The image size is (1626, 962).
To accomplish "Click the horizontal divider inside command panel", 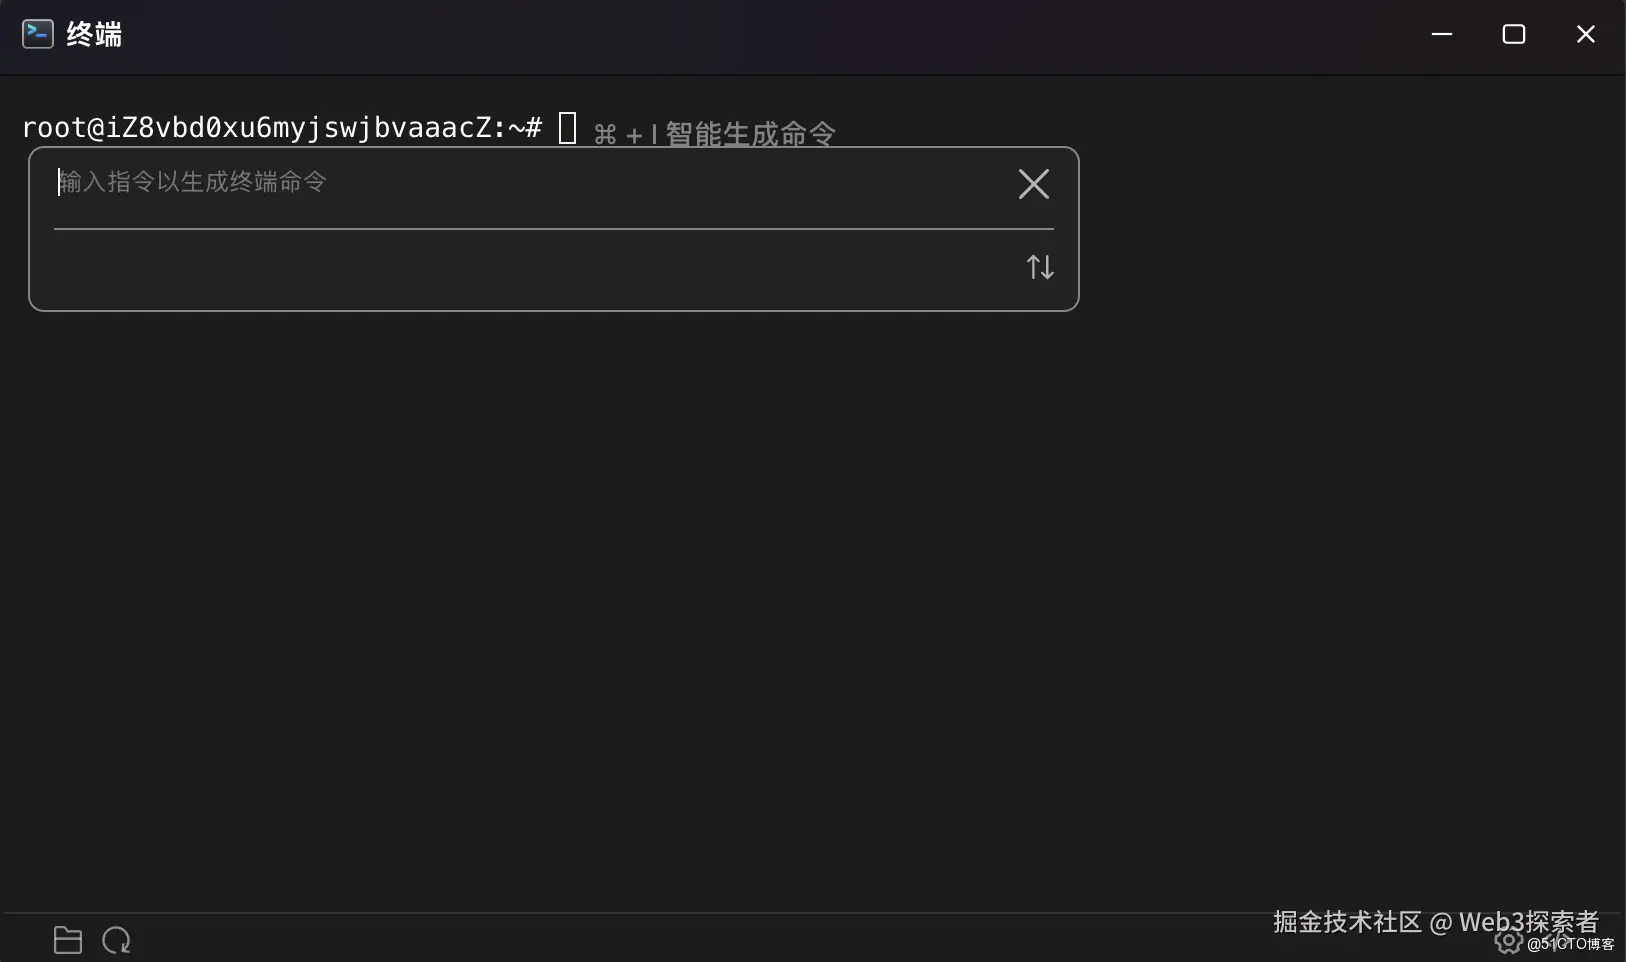I will [x=553, y=230].
